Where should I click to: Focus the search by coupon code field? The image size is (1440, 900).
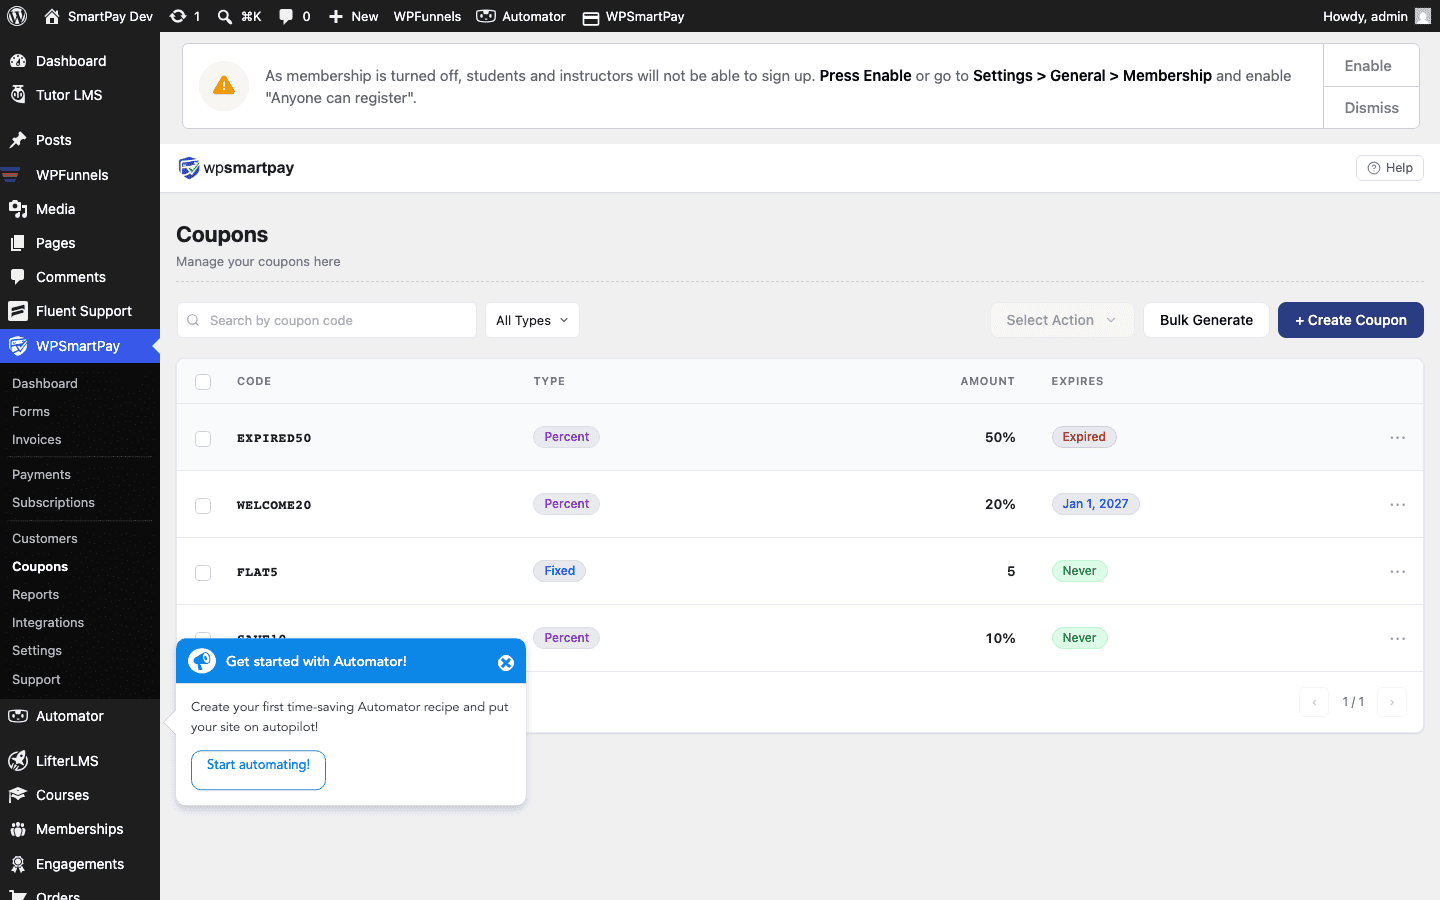tap(327, 320)
